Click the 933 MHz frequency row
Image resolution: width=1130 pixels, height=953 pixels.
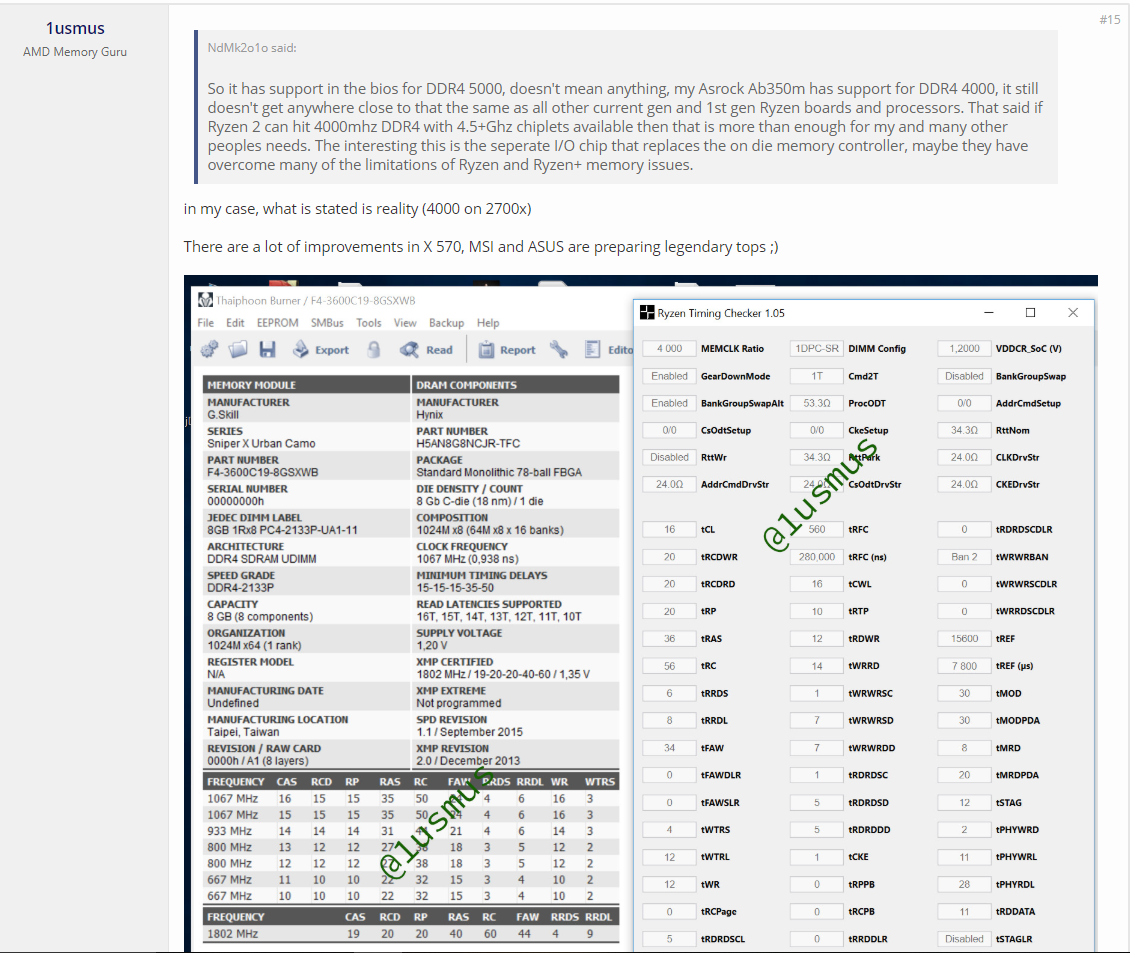411,831
